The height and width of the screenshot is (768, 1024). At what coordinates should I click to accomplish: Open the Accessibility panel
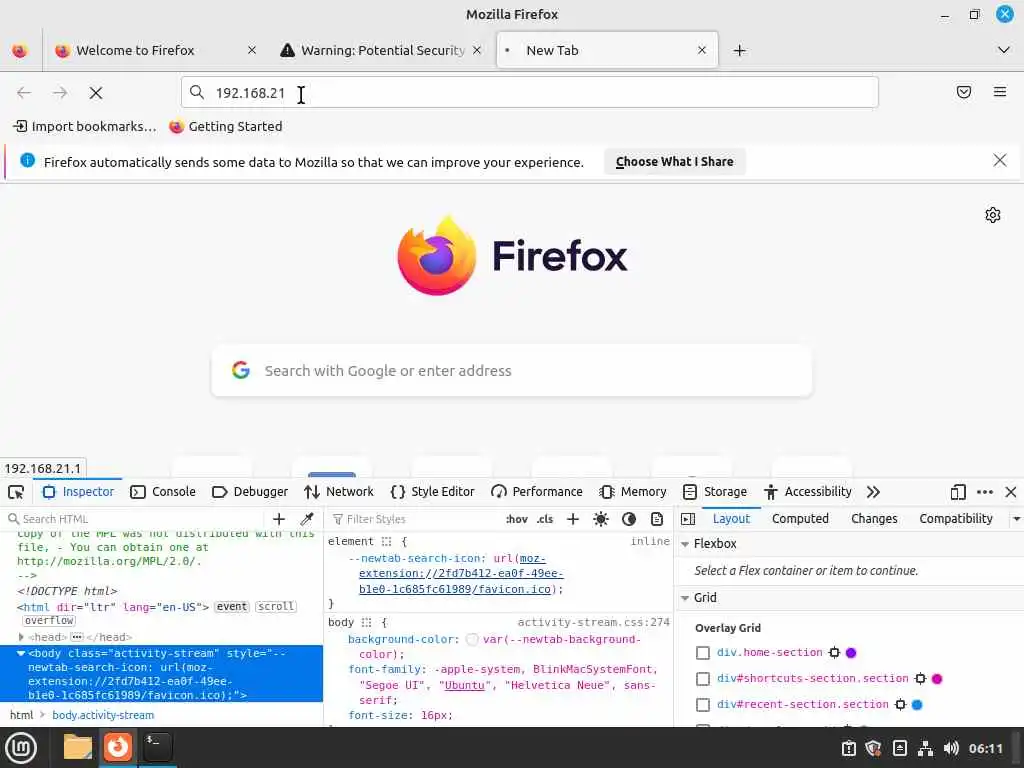pyautogui.click(x=808, y=492)
